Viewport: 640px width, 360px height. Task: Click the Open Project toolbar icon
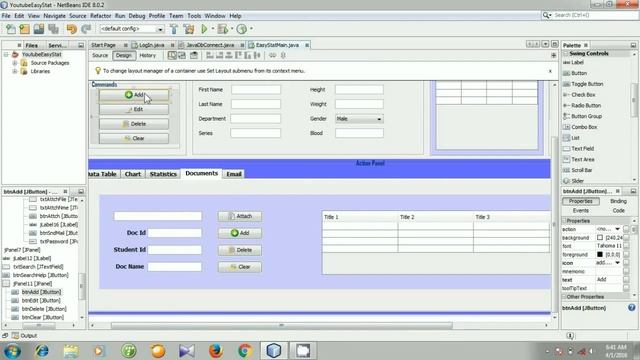coord(39,29)
